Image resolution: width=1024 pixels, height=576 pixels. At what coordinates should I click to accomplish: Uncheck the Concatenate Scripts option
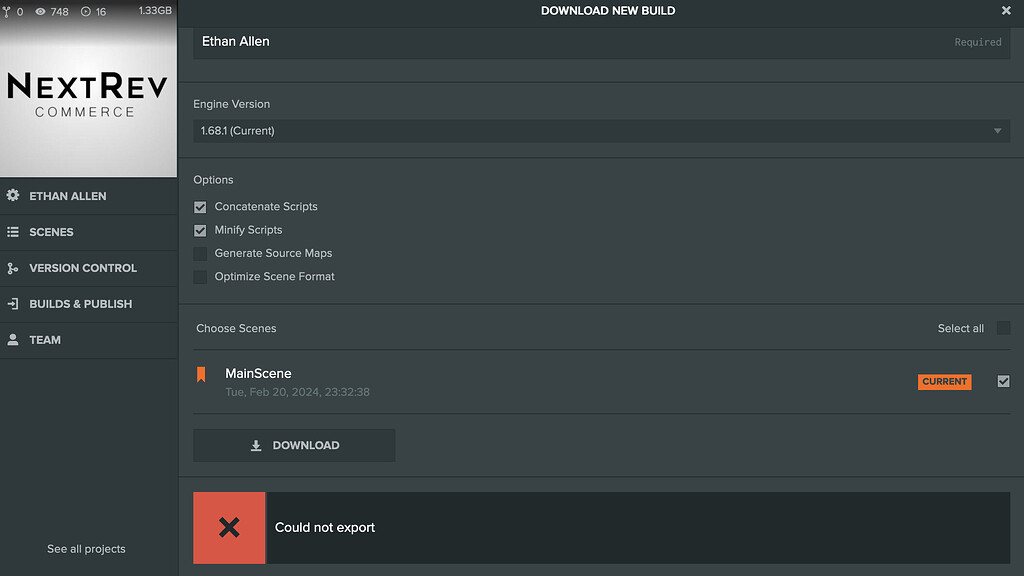(x=200, y=207)
